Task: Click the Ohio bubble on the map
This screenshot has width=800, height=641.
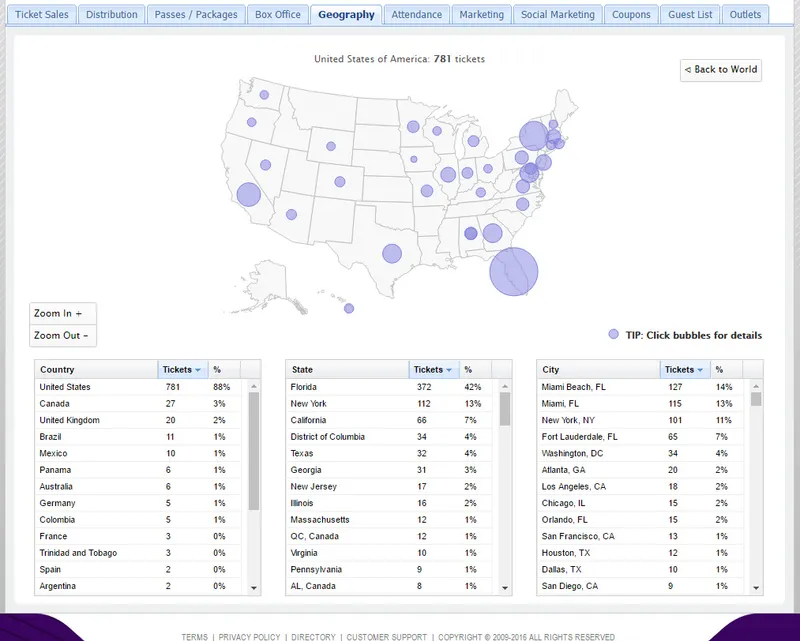Action: pyautogui.click(x=488, y=168)
